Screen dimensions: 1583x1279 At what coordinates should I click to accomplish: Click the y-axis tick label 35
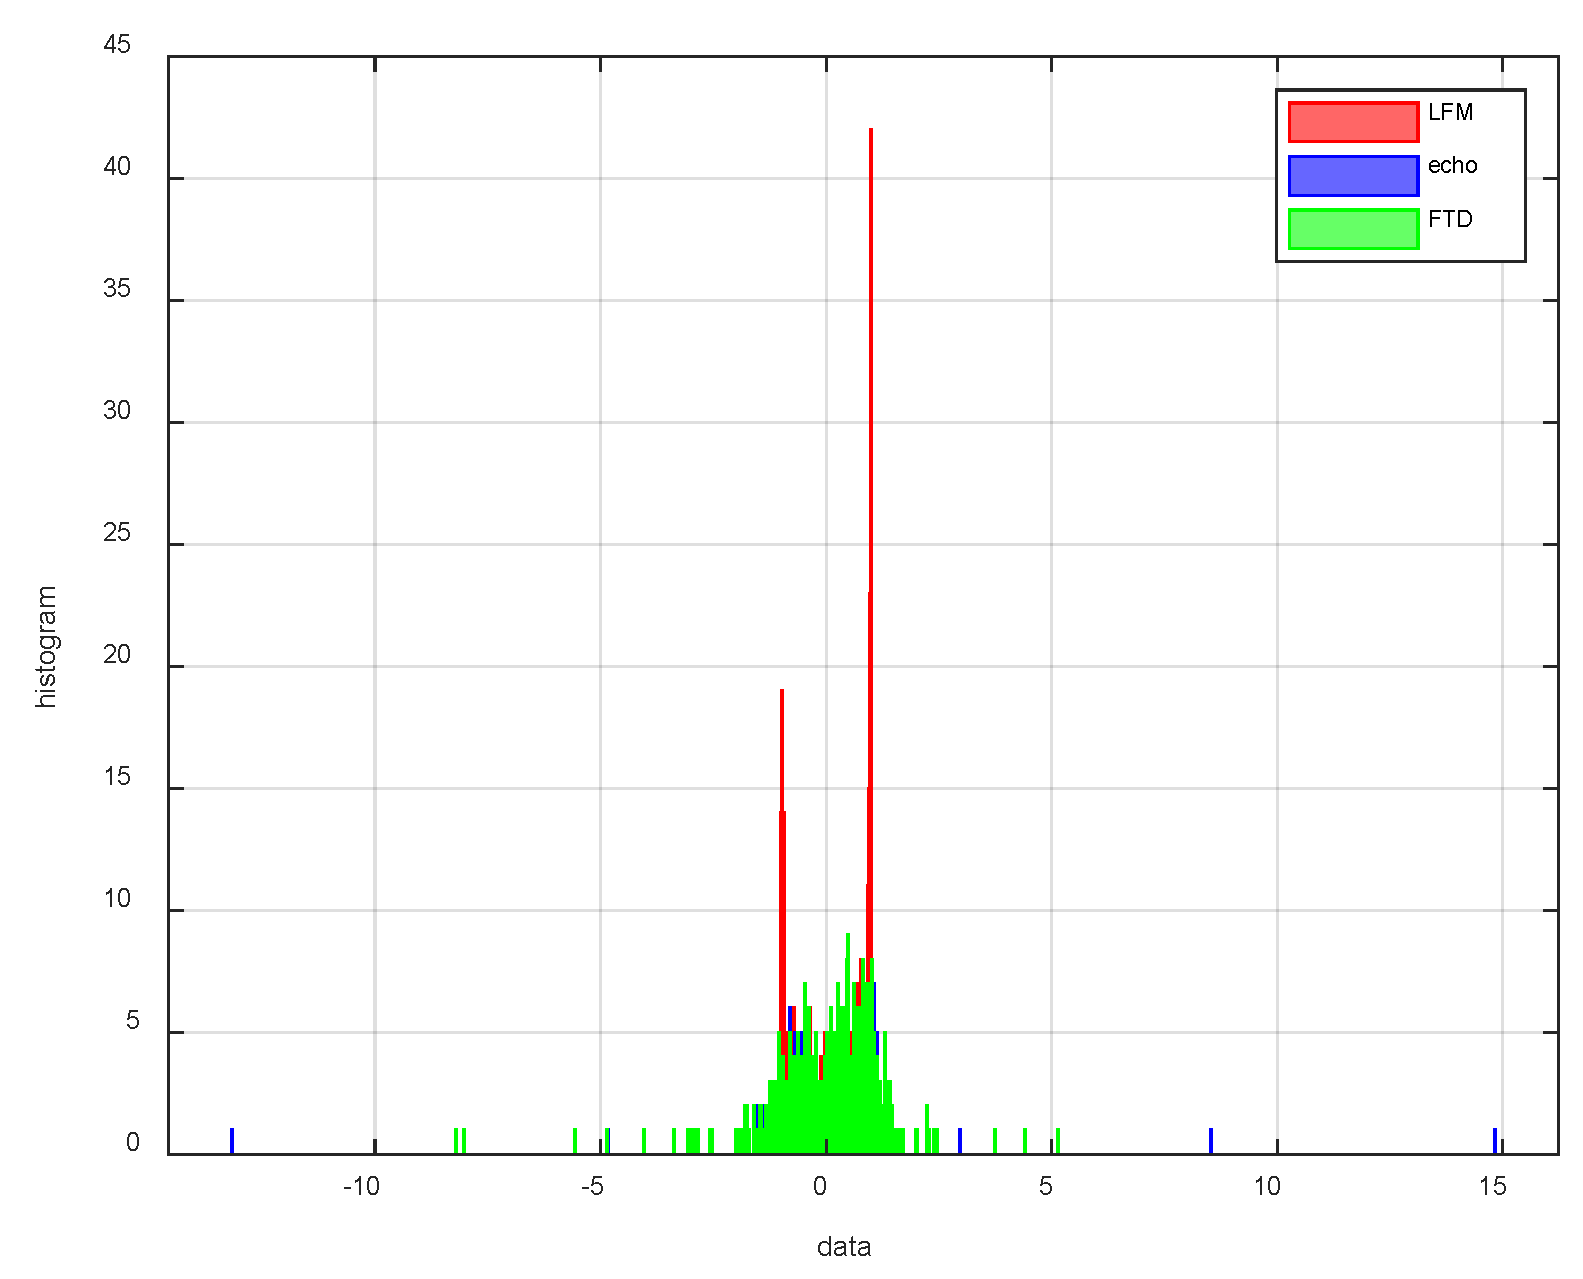click(x=117, y=289)
